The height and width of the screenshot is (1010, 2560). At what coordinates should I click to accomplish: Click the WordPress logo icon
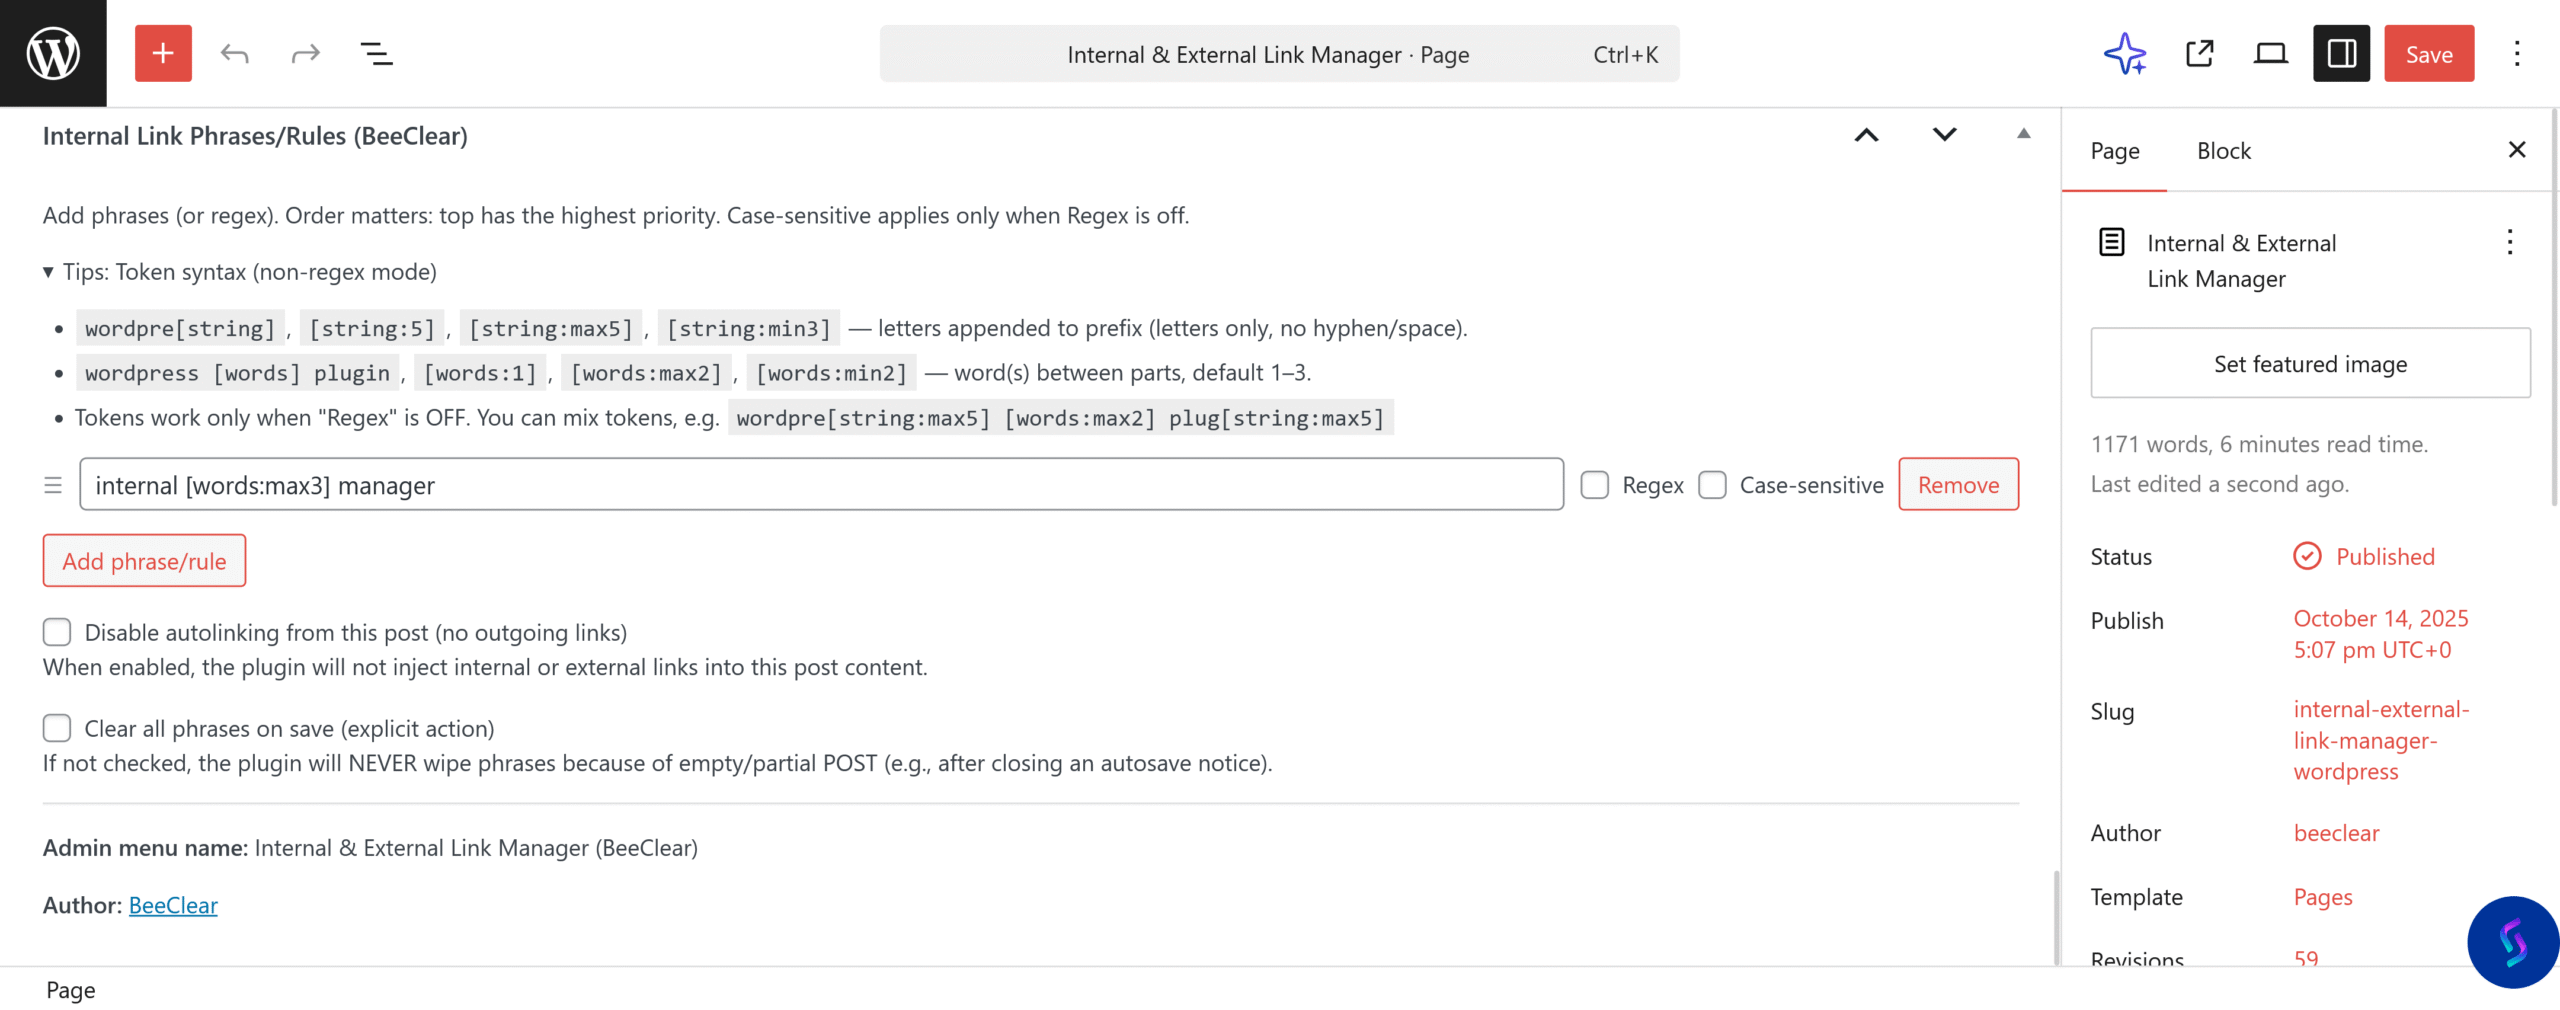(53, 53)
